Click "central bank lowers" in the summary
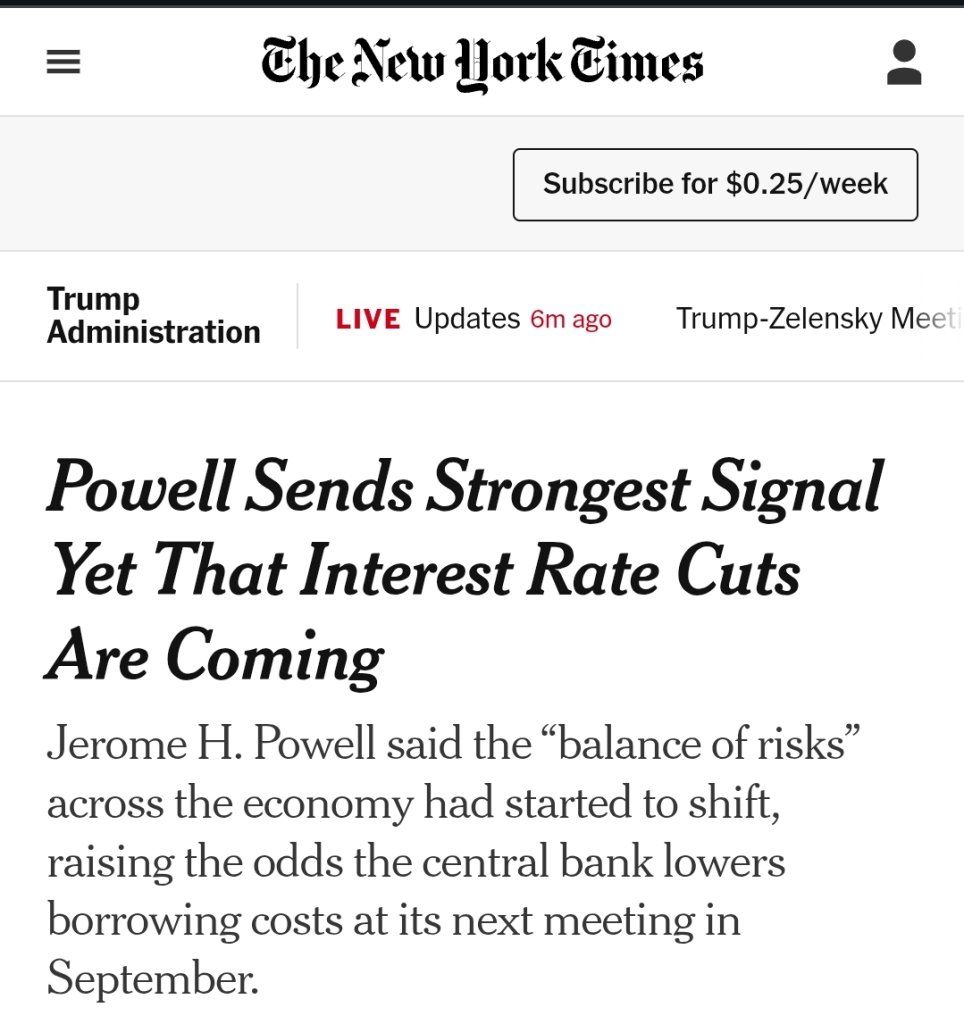 point(603,862)
